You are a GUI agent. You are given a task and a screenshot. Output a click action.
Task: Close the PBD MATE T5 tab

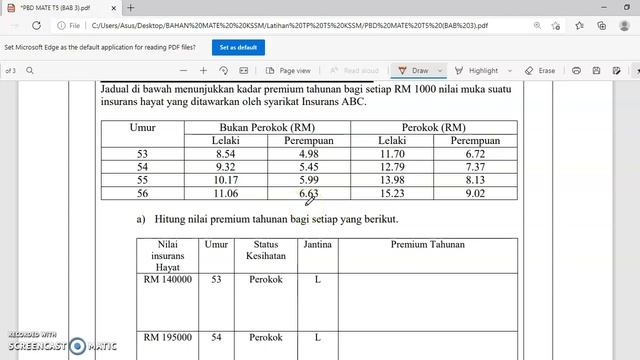(114, 8)
